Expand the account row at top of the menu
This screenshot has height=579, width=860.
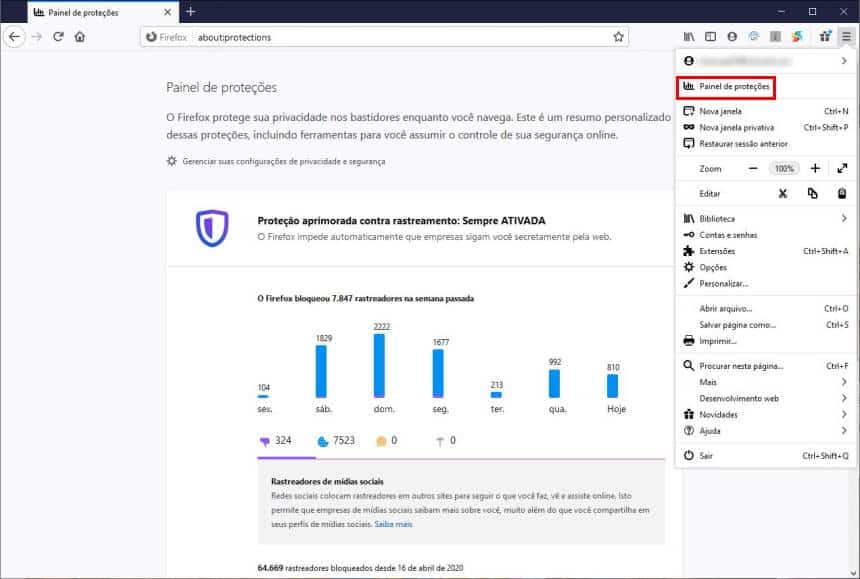pyautogui.click(x=766, y=61)
